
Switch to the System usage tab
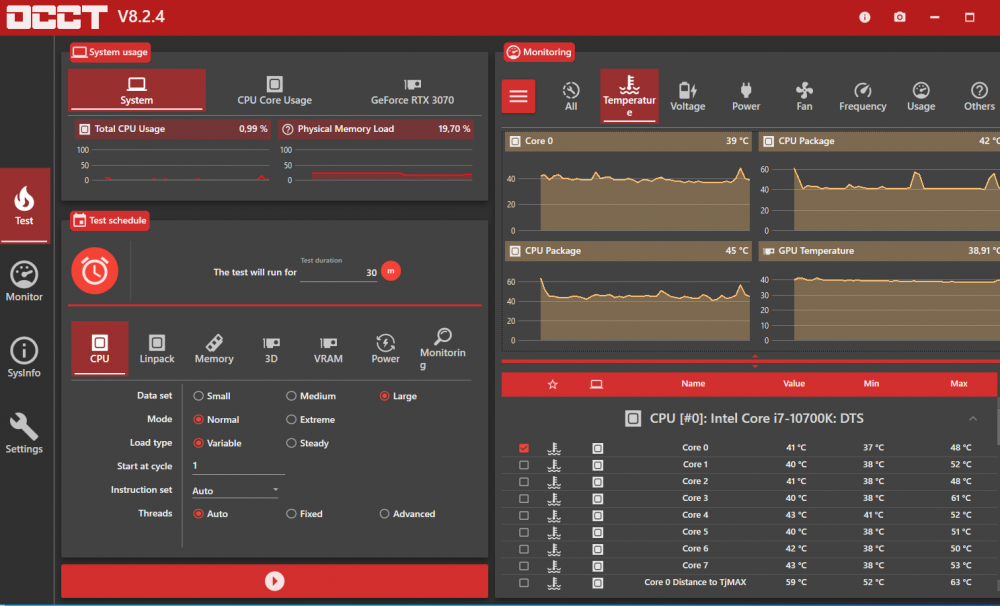pyautogui.click(x=136, y=90)
